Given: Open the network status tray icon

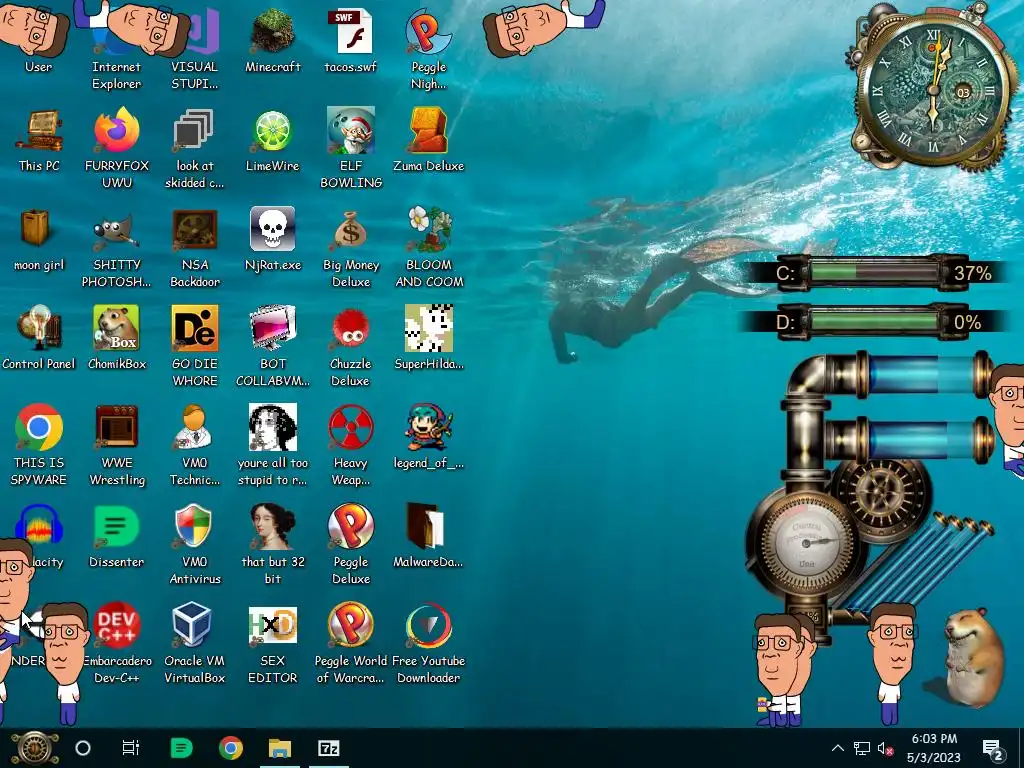Looking at the screenshot, I should click(862, 748).
